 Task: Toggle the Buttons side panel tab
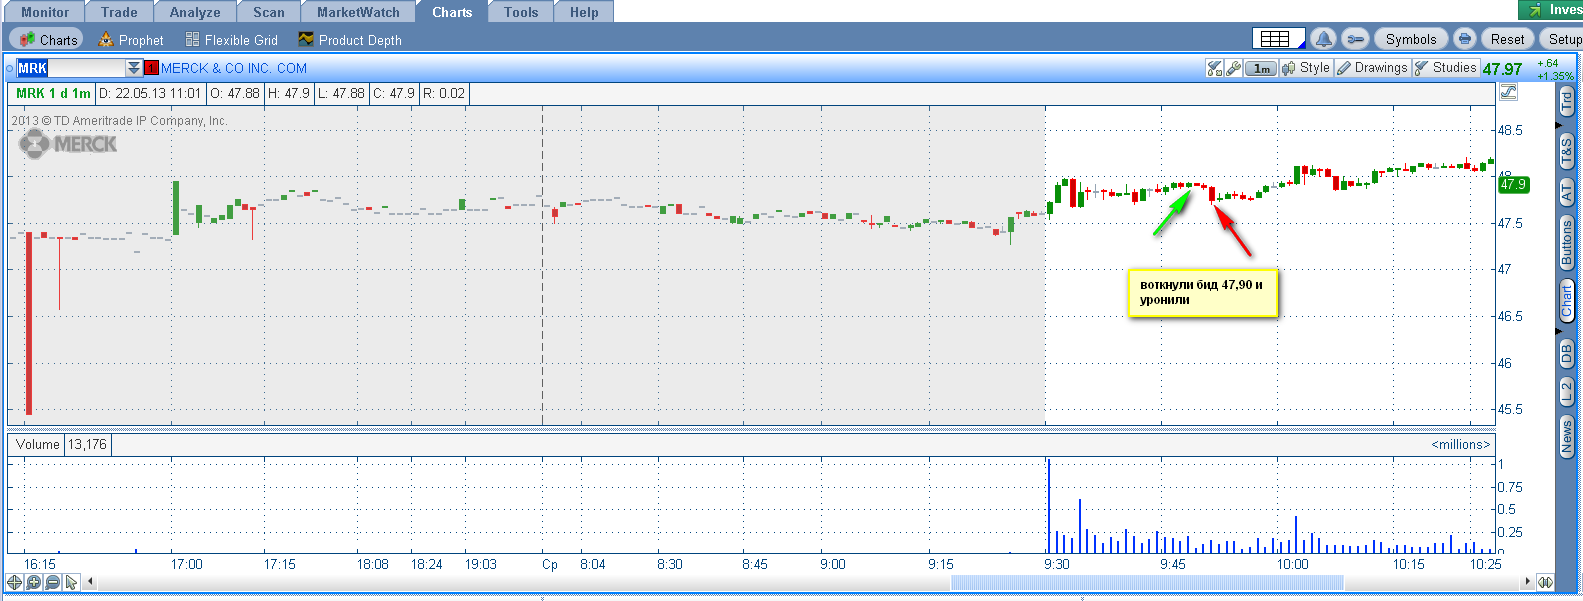point(1567,242)
